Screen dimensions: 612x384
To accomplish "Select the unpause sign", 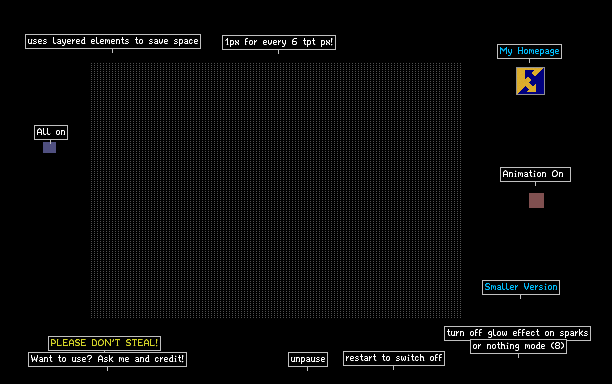I will [x=308, y=359].
